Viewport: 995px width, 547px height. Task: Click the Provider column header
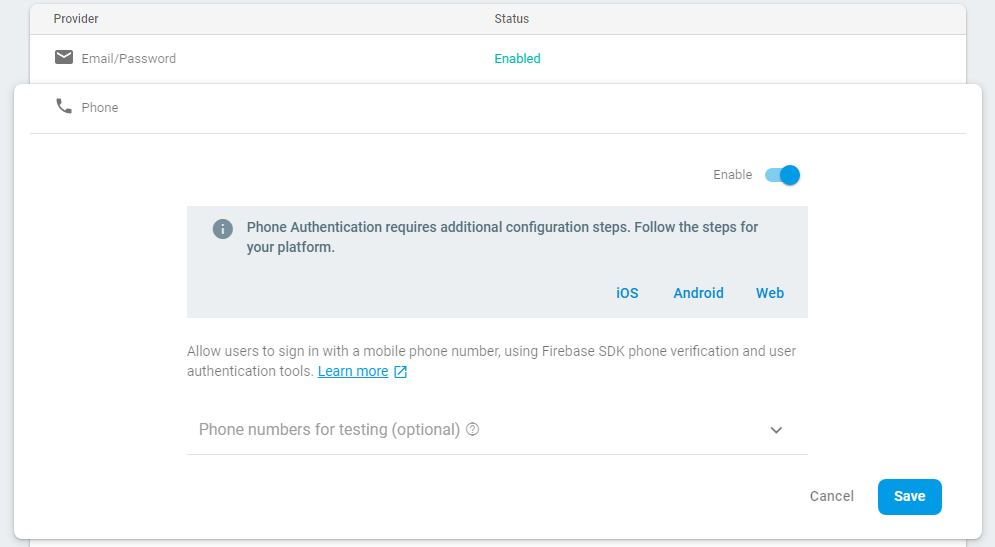point(76,19)
